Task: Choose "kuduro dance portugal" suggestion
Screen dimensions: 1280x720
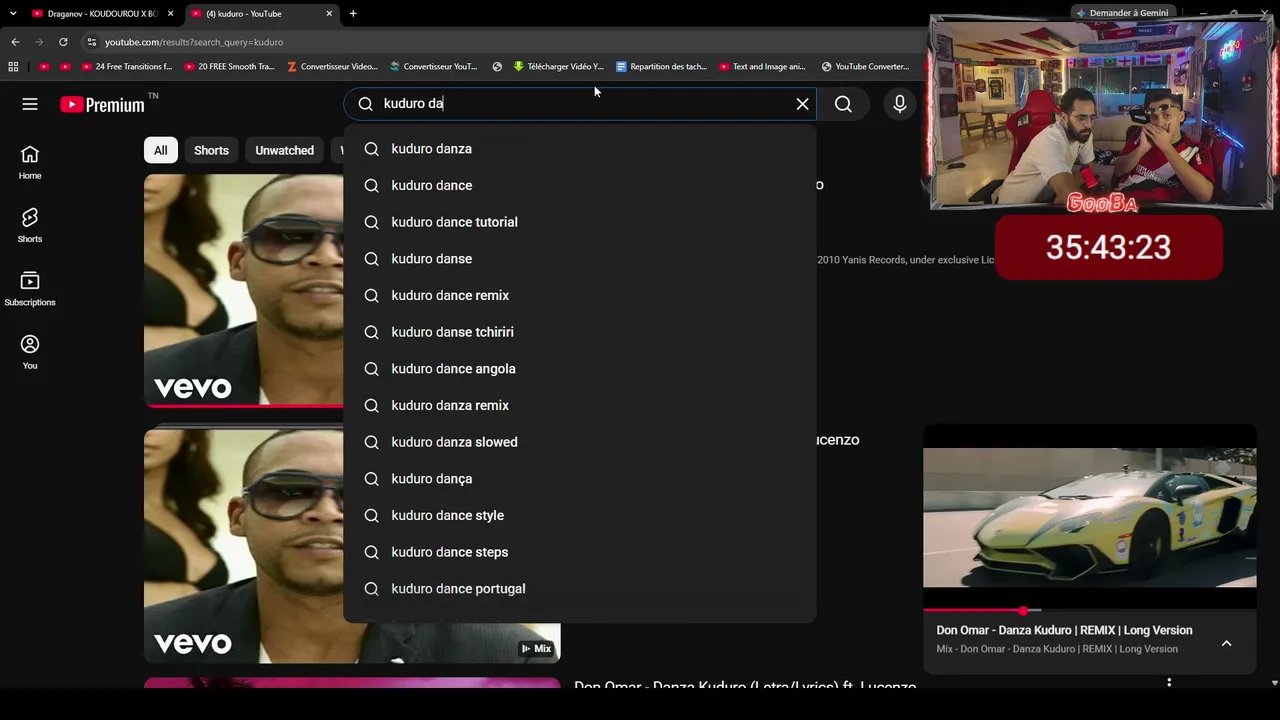Action: (x=580, y=589)
